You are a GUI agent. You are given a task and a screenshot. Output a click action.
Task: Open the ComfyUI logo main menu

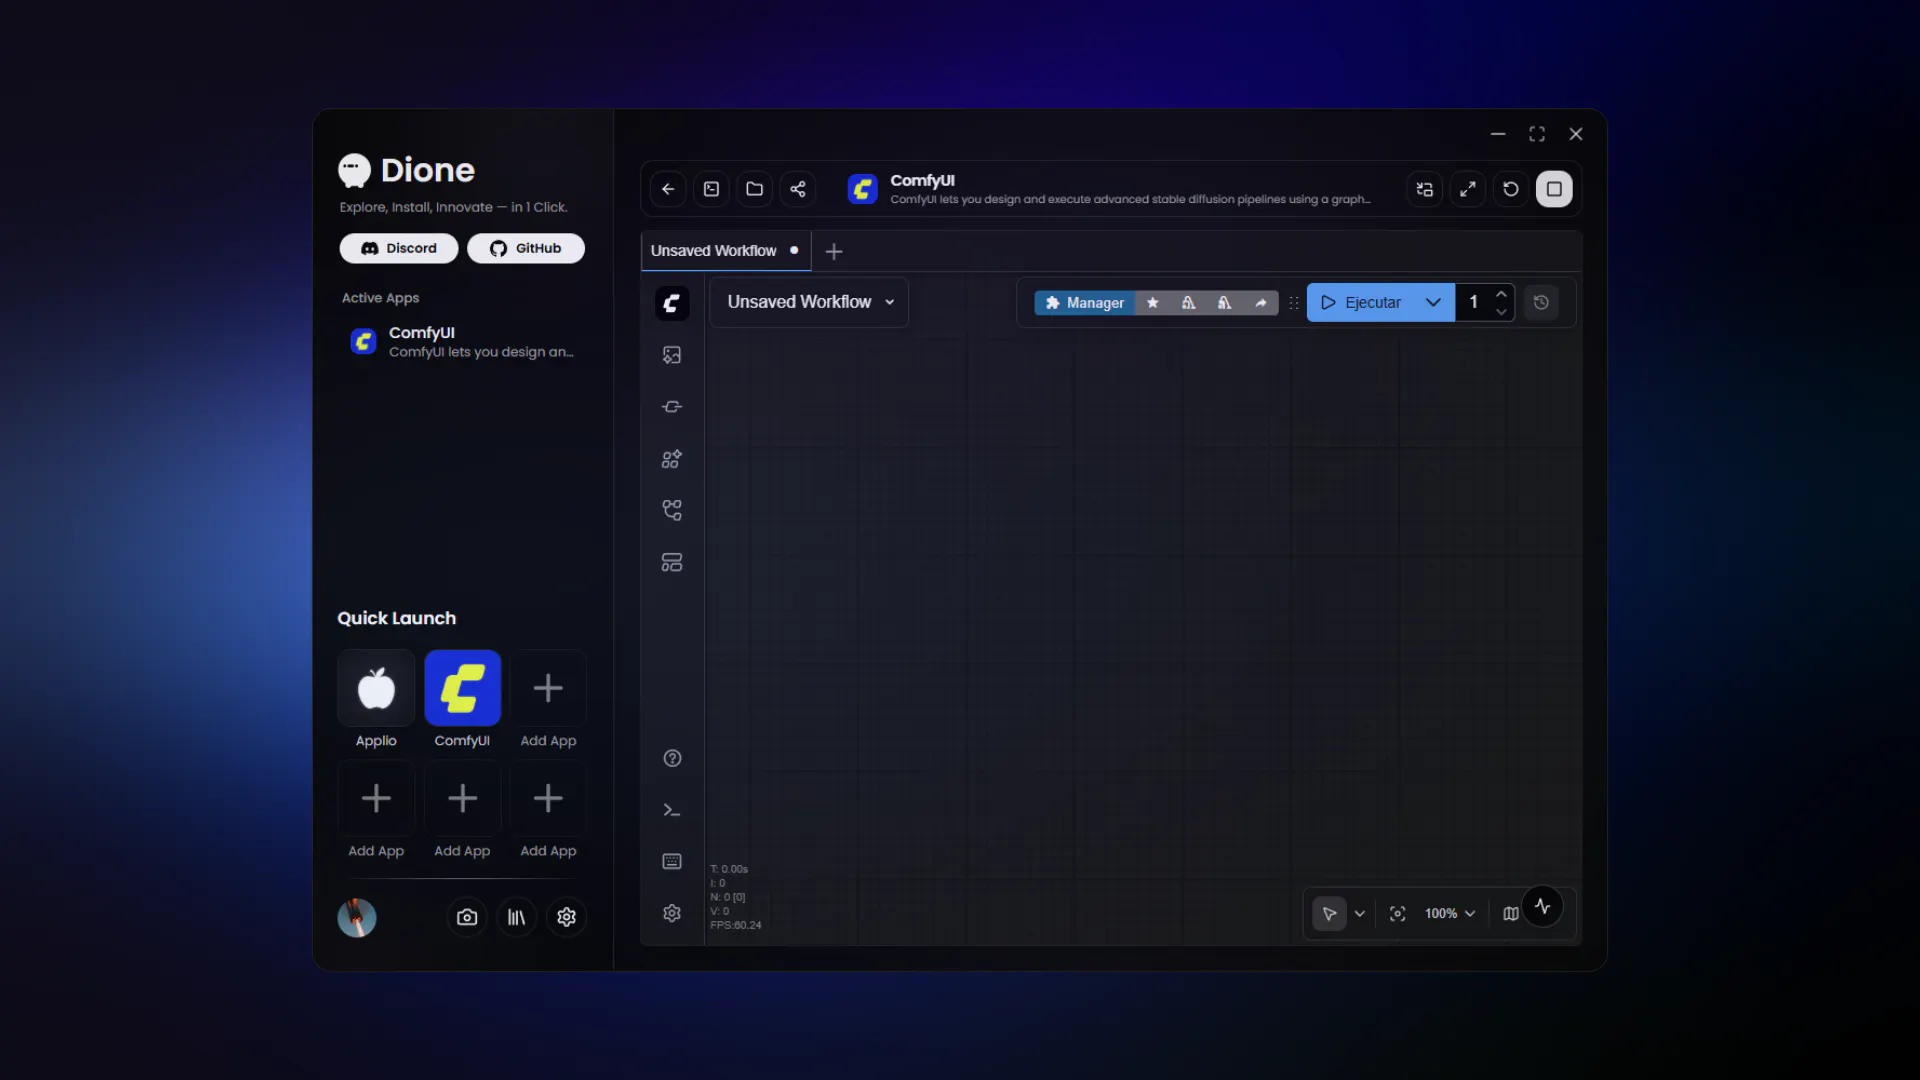coord(672,303)
